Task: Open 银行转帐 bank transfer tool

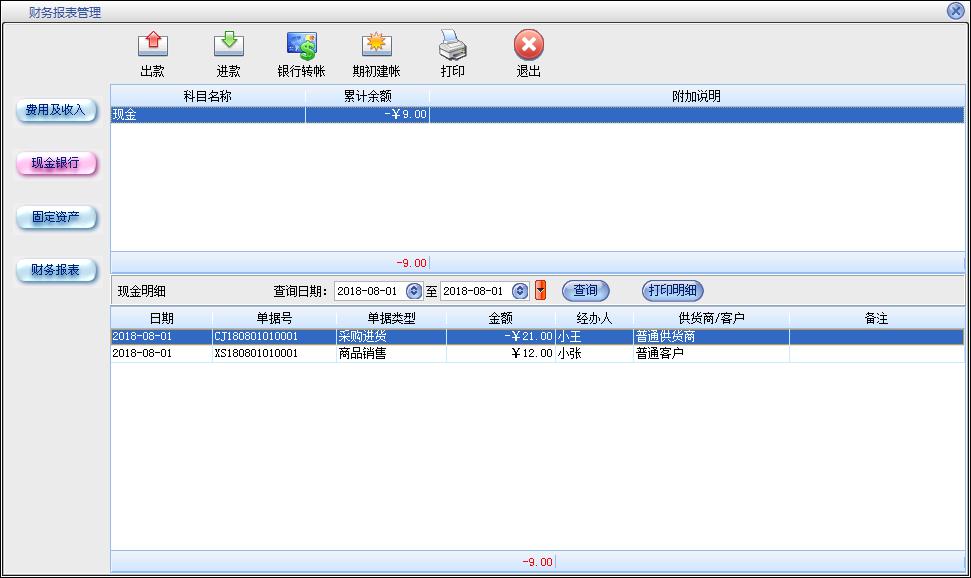Action: [301, 46]
